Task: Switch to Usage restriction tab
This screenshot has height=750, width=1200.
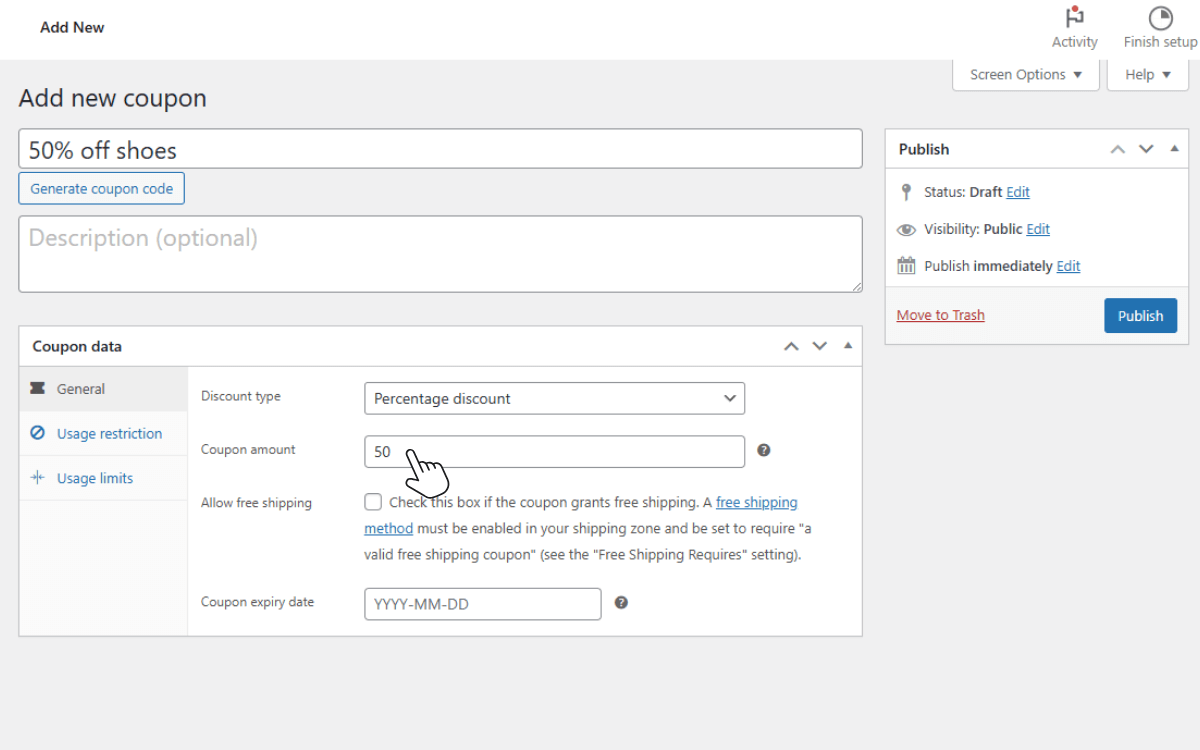Action: point(108,434)
